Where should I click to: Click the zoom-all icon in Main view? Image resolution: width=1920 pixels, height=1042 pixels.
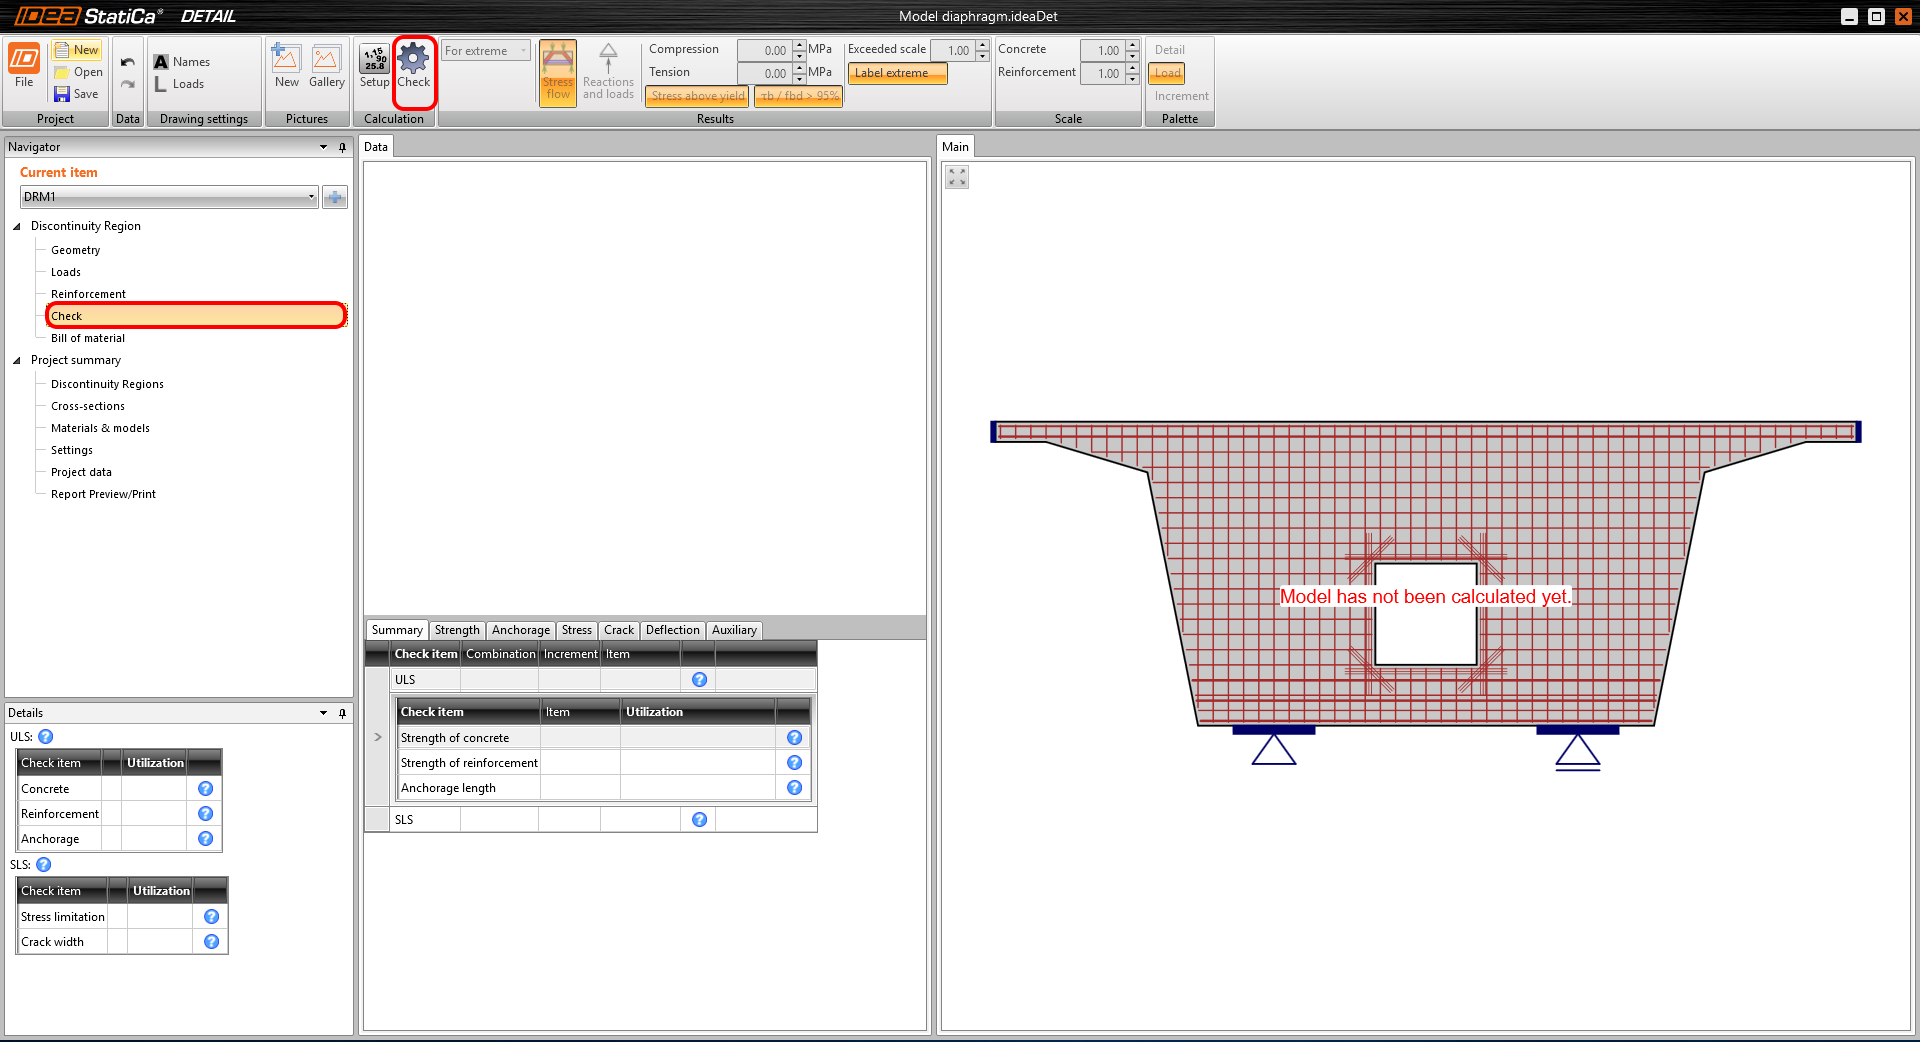957,177
